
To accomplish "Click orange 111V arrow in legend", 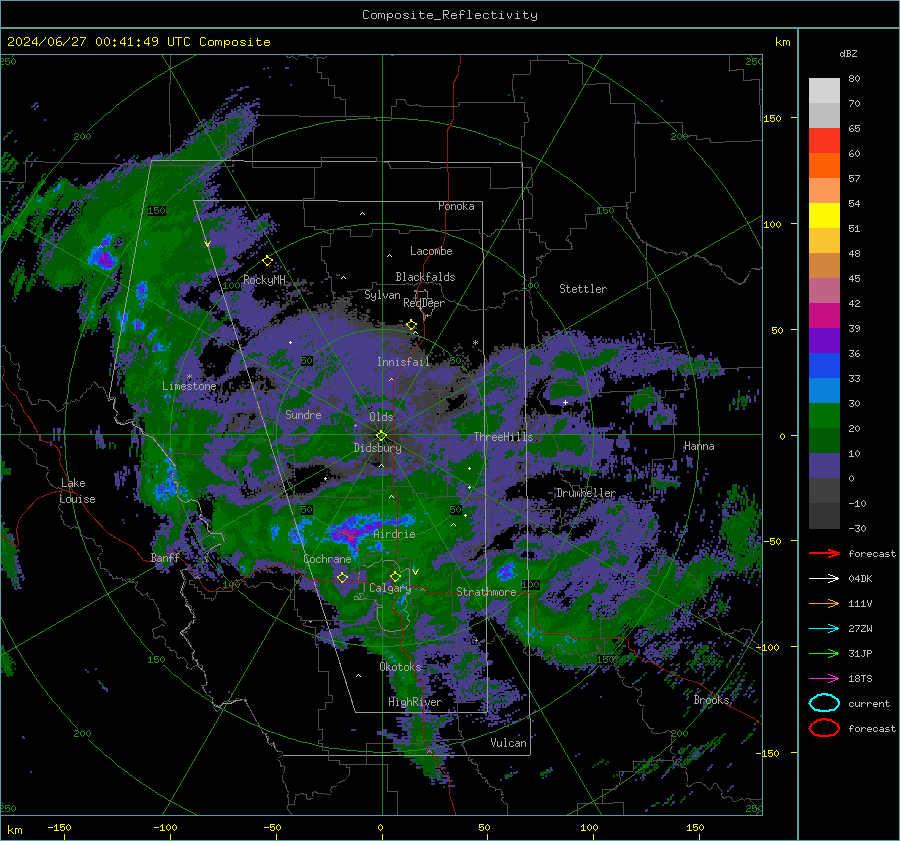I will point(824,603).
